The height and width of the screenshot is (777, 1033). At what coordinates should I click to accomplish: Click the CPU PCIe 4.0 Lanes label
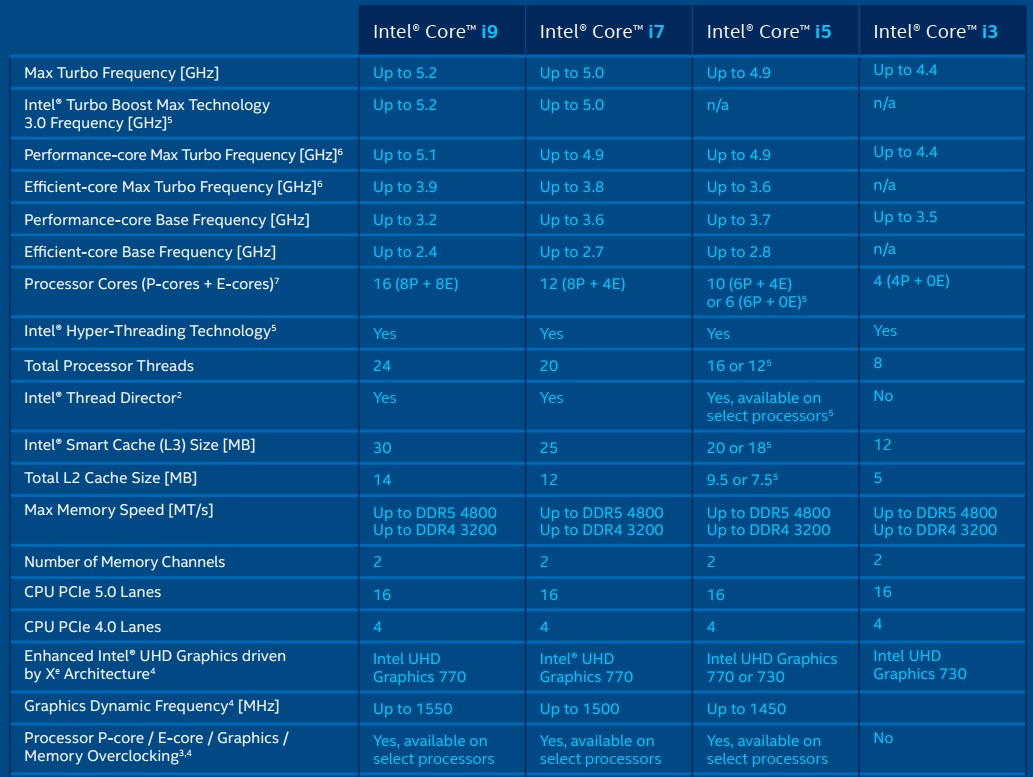(x=92, y=627)
